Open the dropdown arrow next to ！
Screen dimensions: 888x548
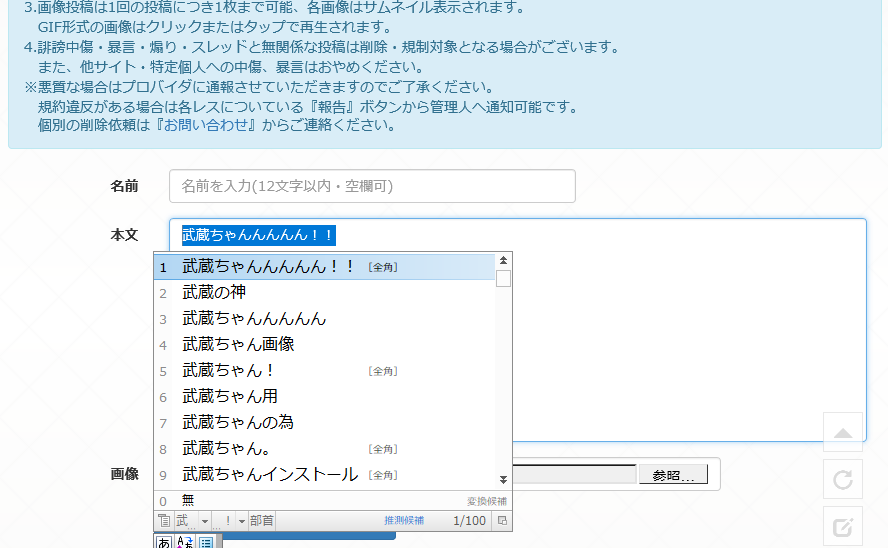pos(241,521)
